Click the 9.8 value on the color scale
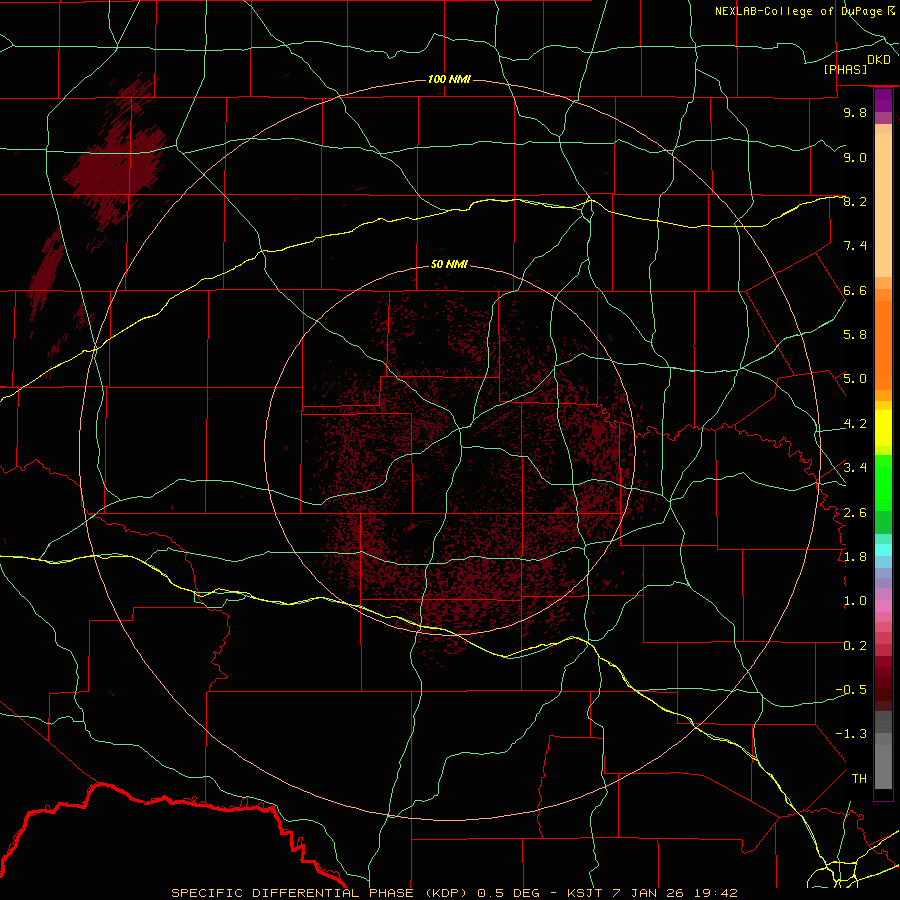Viewport: 900px width, 900px height. click(855, 112)
